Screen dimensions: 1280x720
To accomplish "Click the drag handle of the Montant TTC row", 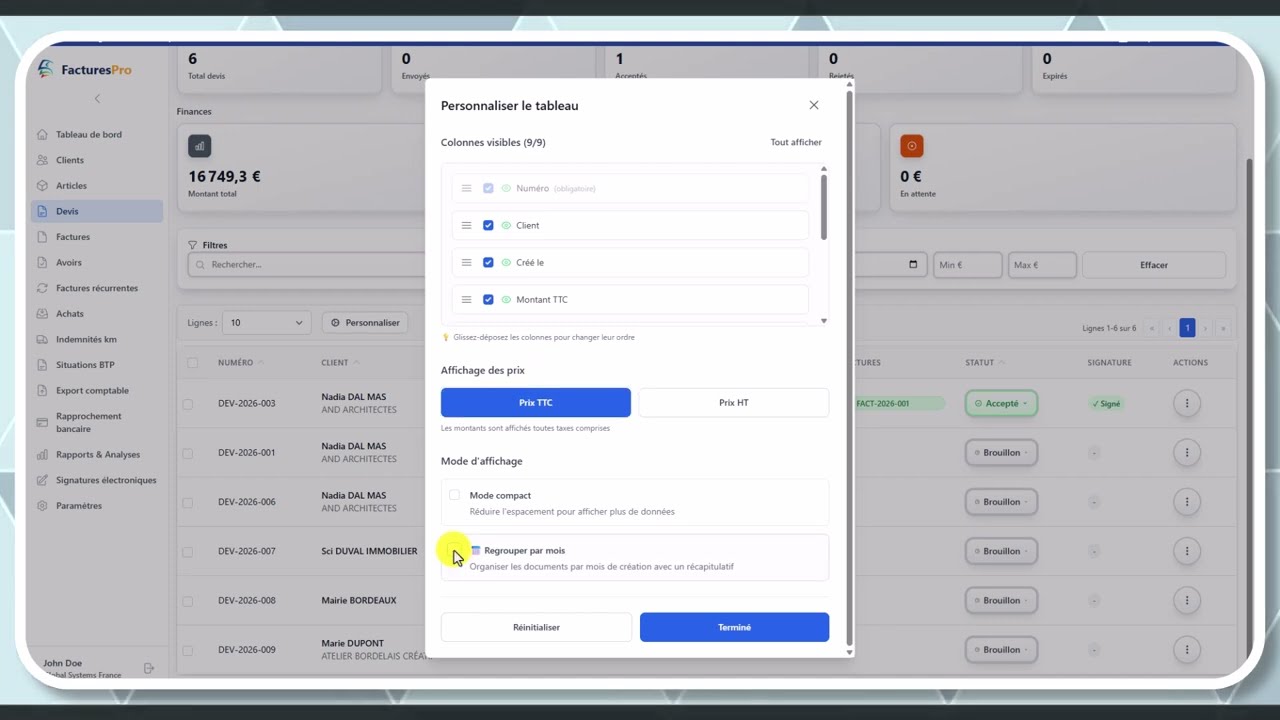I will 466,299.
